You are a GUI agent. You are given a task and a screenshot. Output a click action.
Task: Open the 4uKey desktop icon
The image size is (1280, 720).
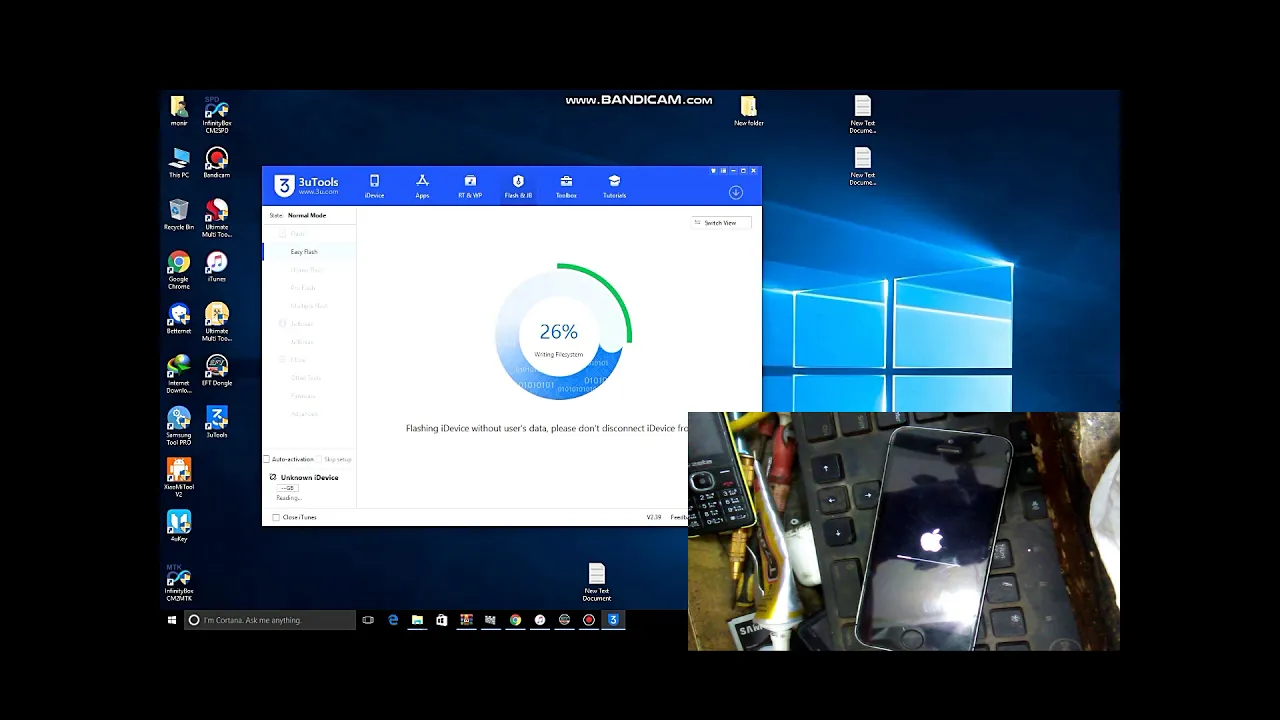click(x=179, y=527)
